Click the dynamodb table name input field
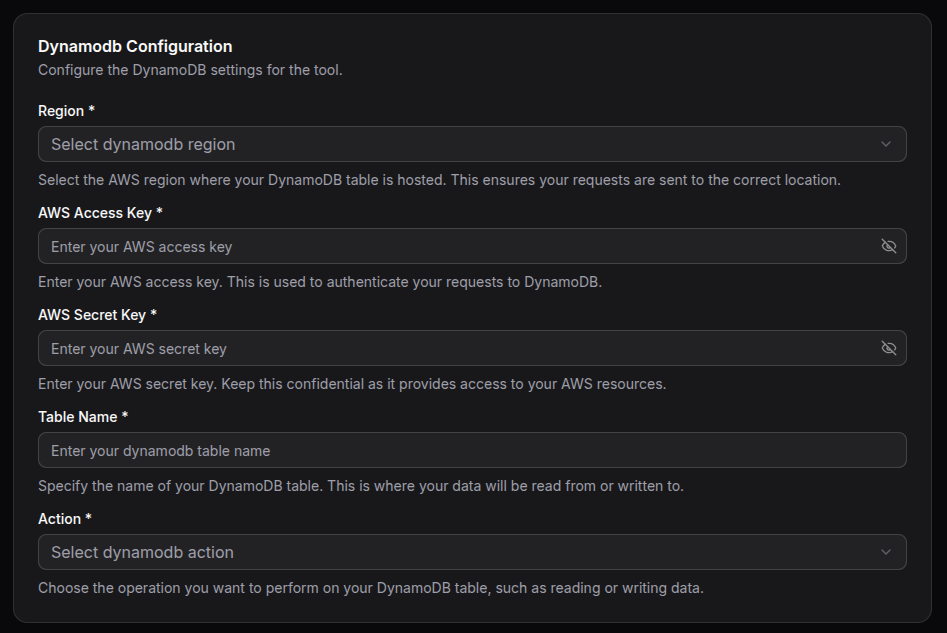The image size is (947, 633). [x=472, y=449]
